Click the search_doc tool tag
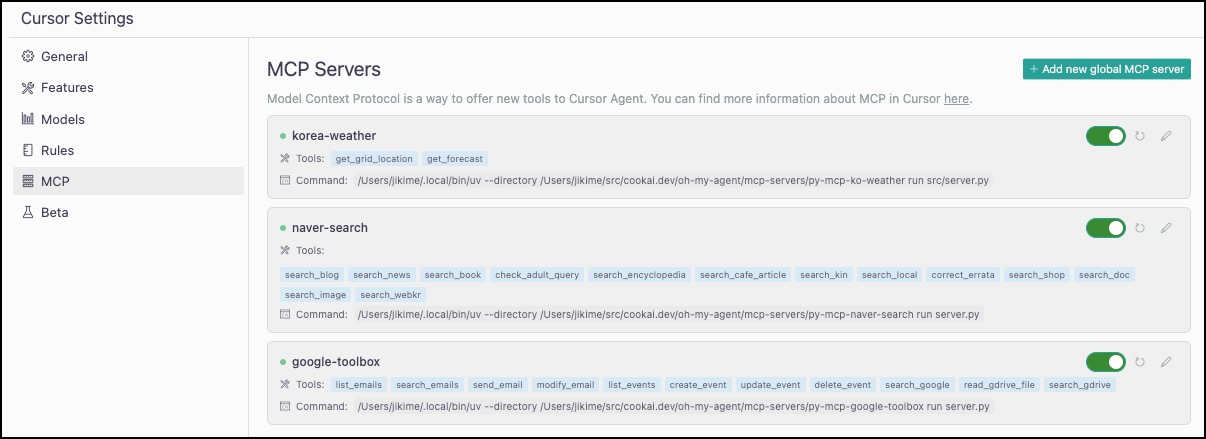Image resolution: width=1206 pixels, height=439 pixels. click(x=1105, y=275)
